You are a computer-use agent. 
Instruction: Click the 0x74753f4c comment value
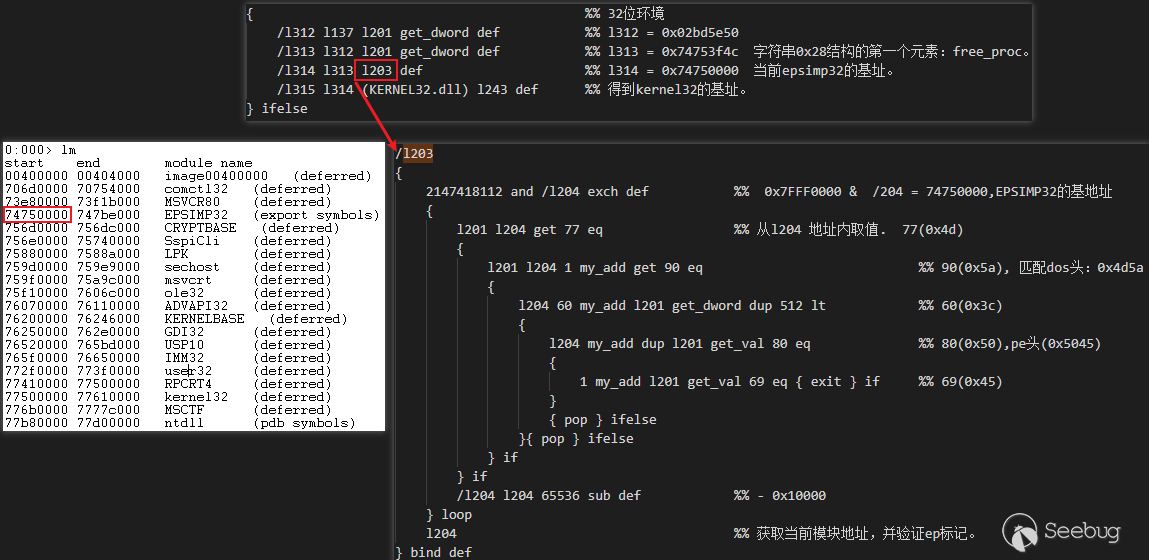[700, 51]
